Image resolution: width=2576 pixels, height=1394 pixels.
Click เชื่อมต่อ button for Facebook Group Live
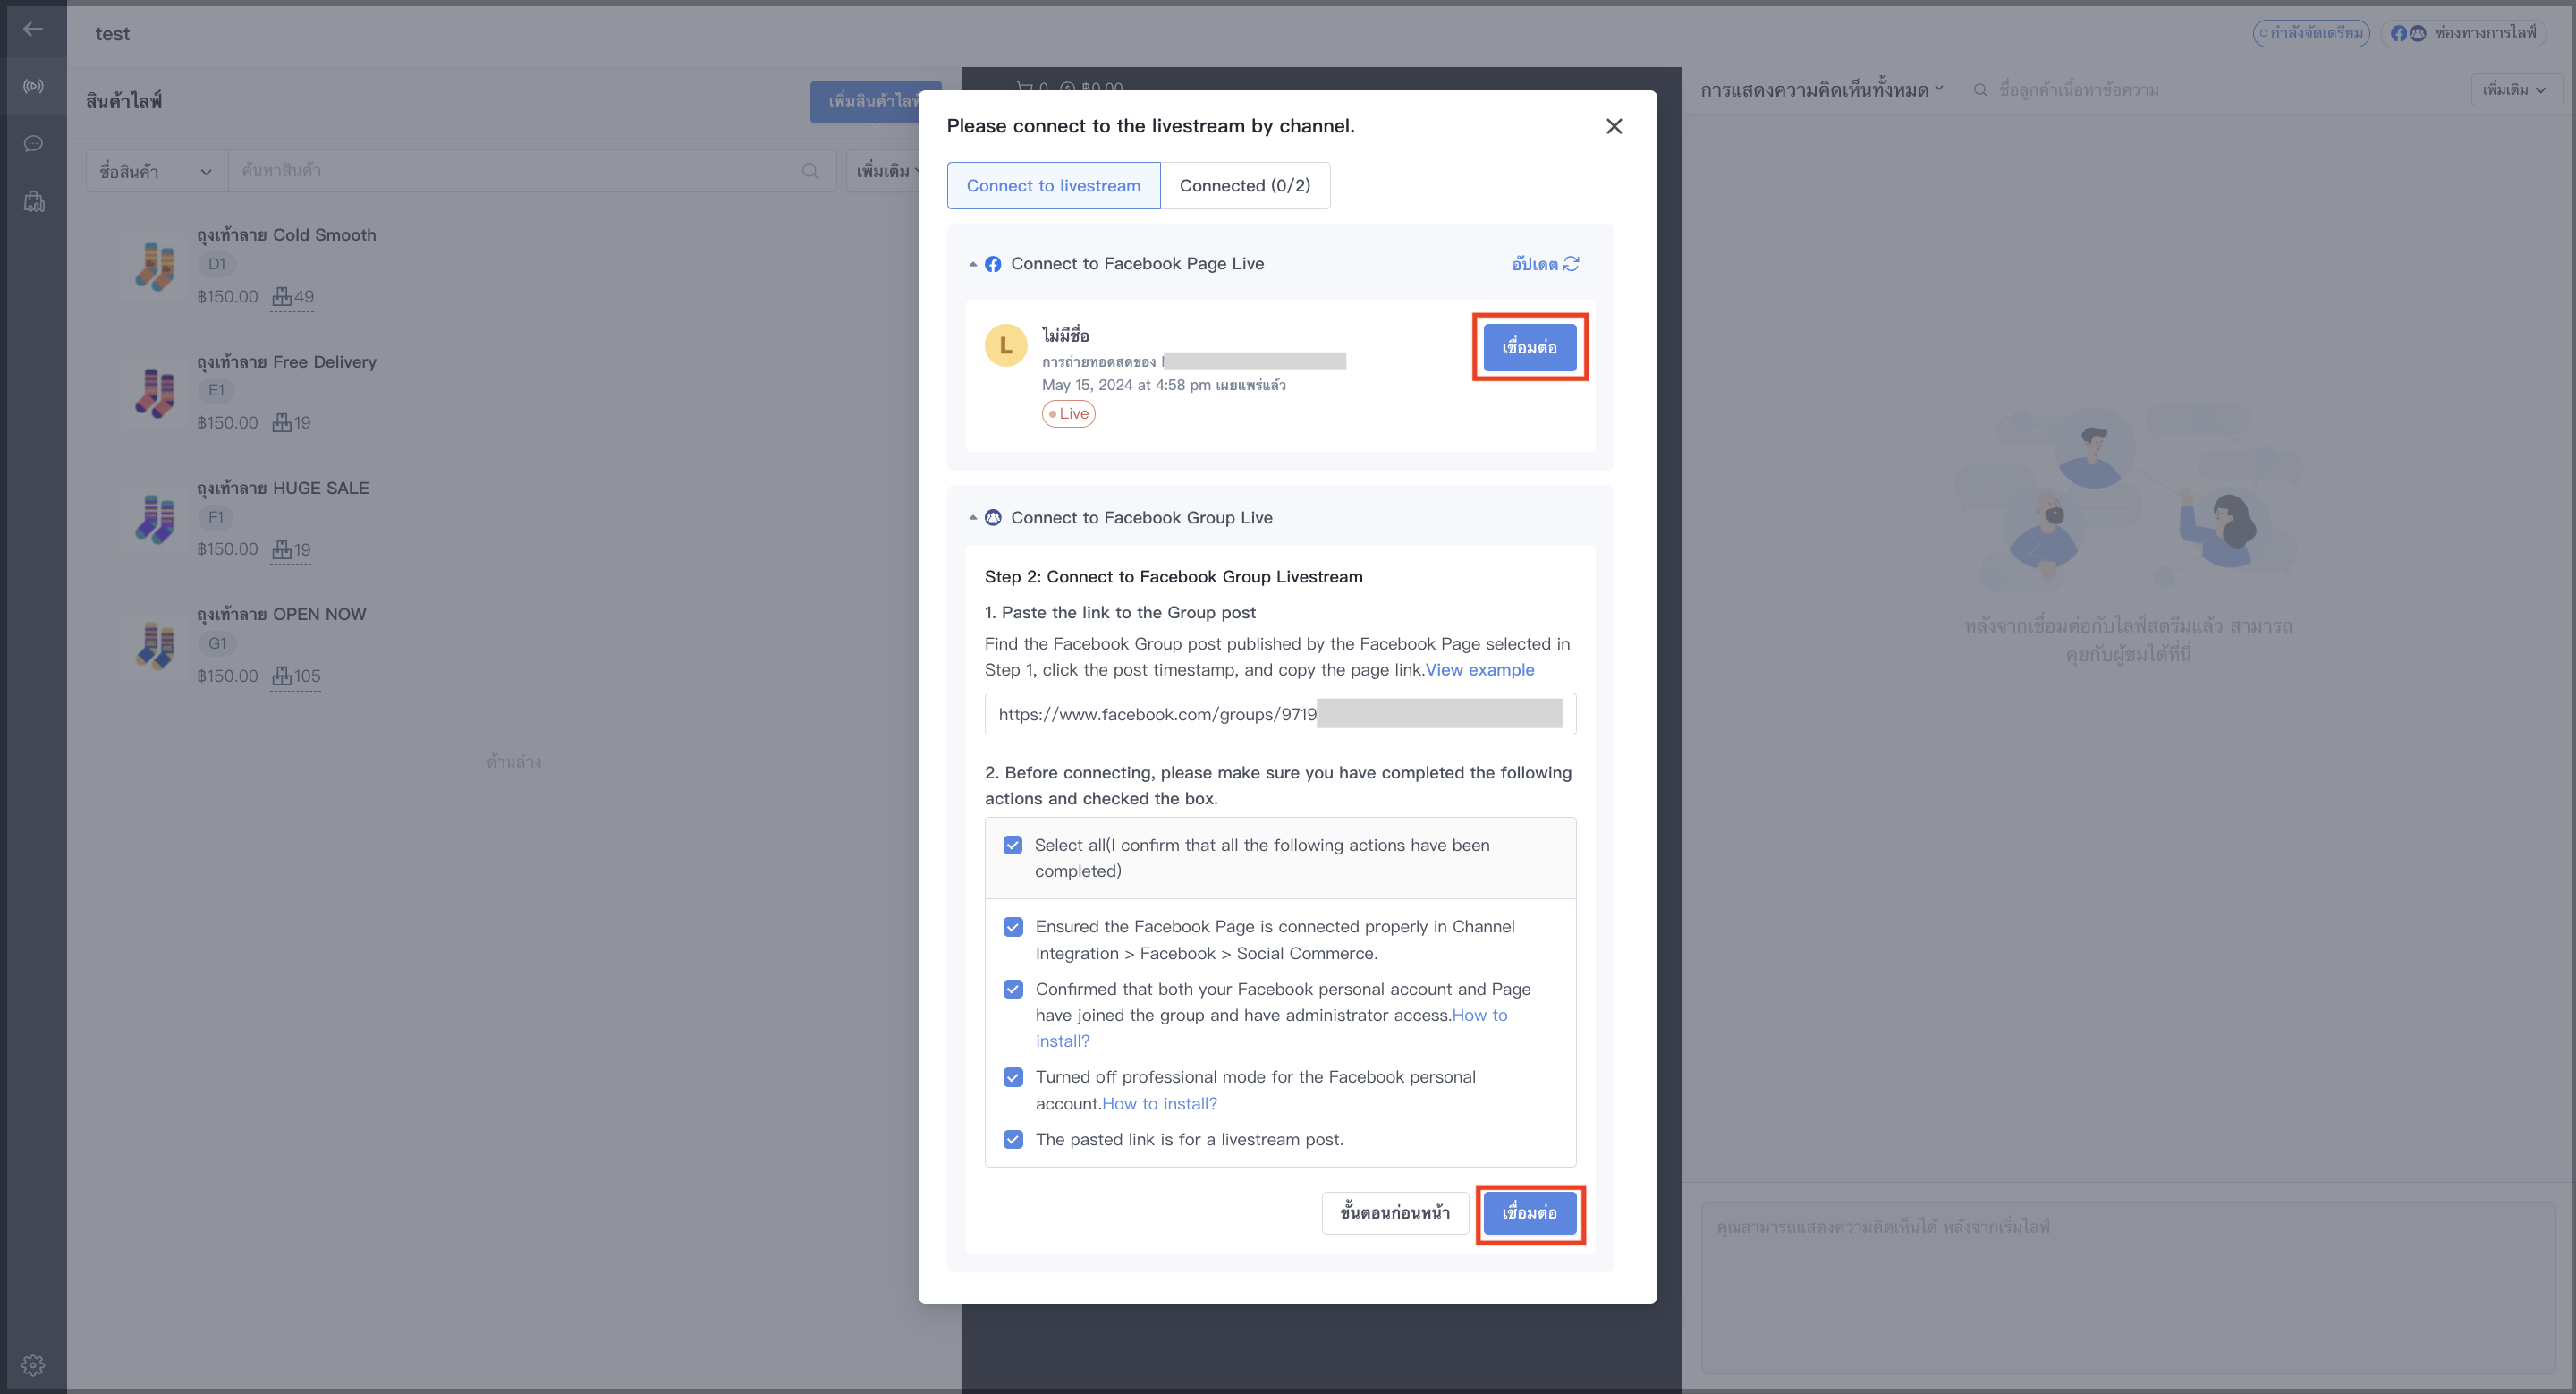click(x=1529, y=1213)
